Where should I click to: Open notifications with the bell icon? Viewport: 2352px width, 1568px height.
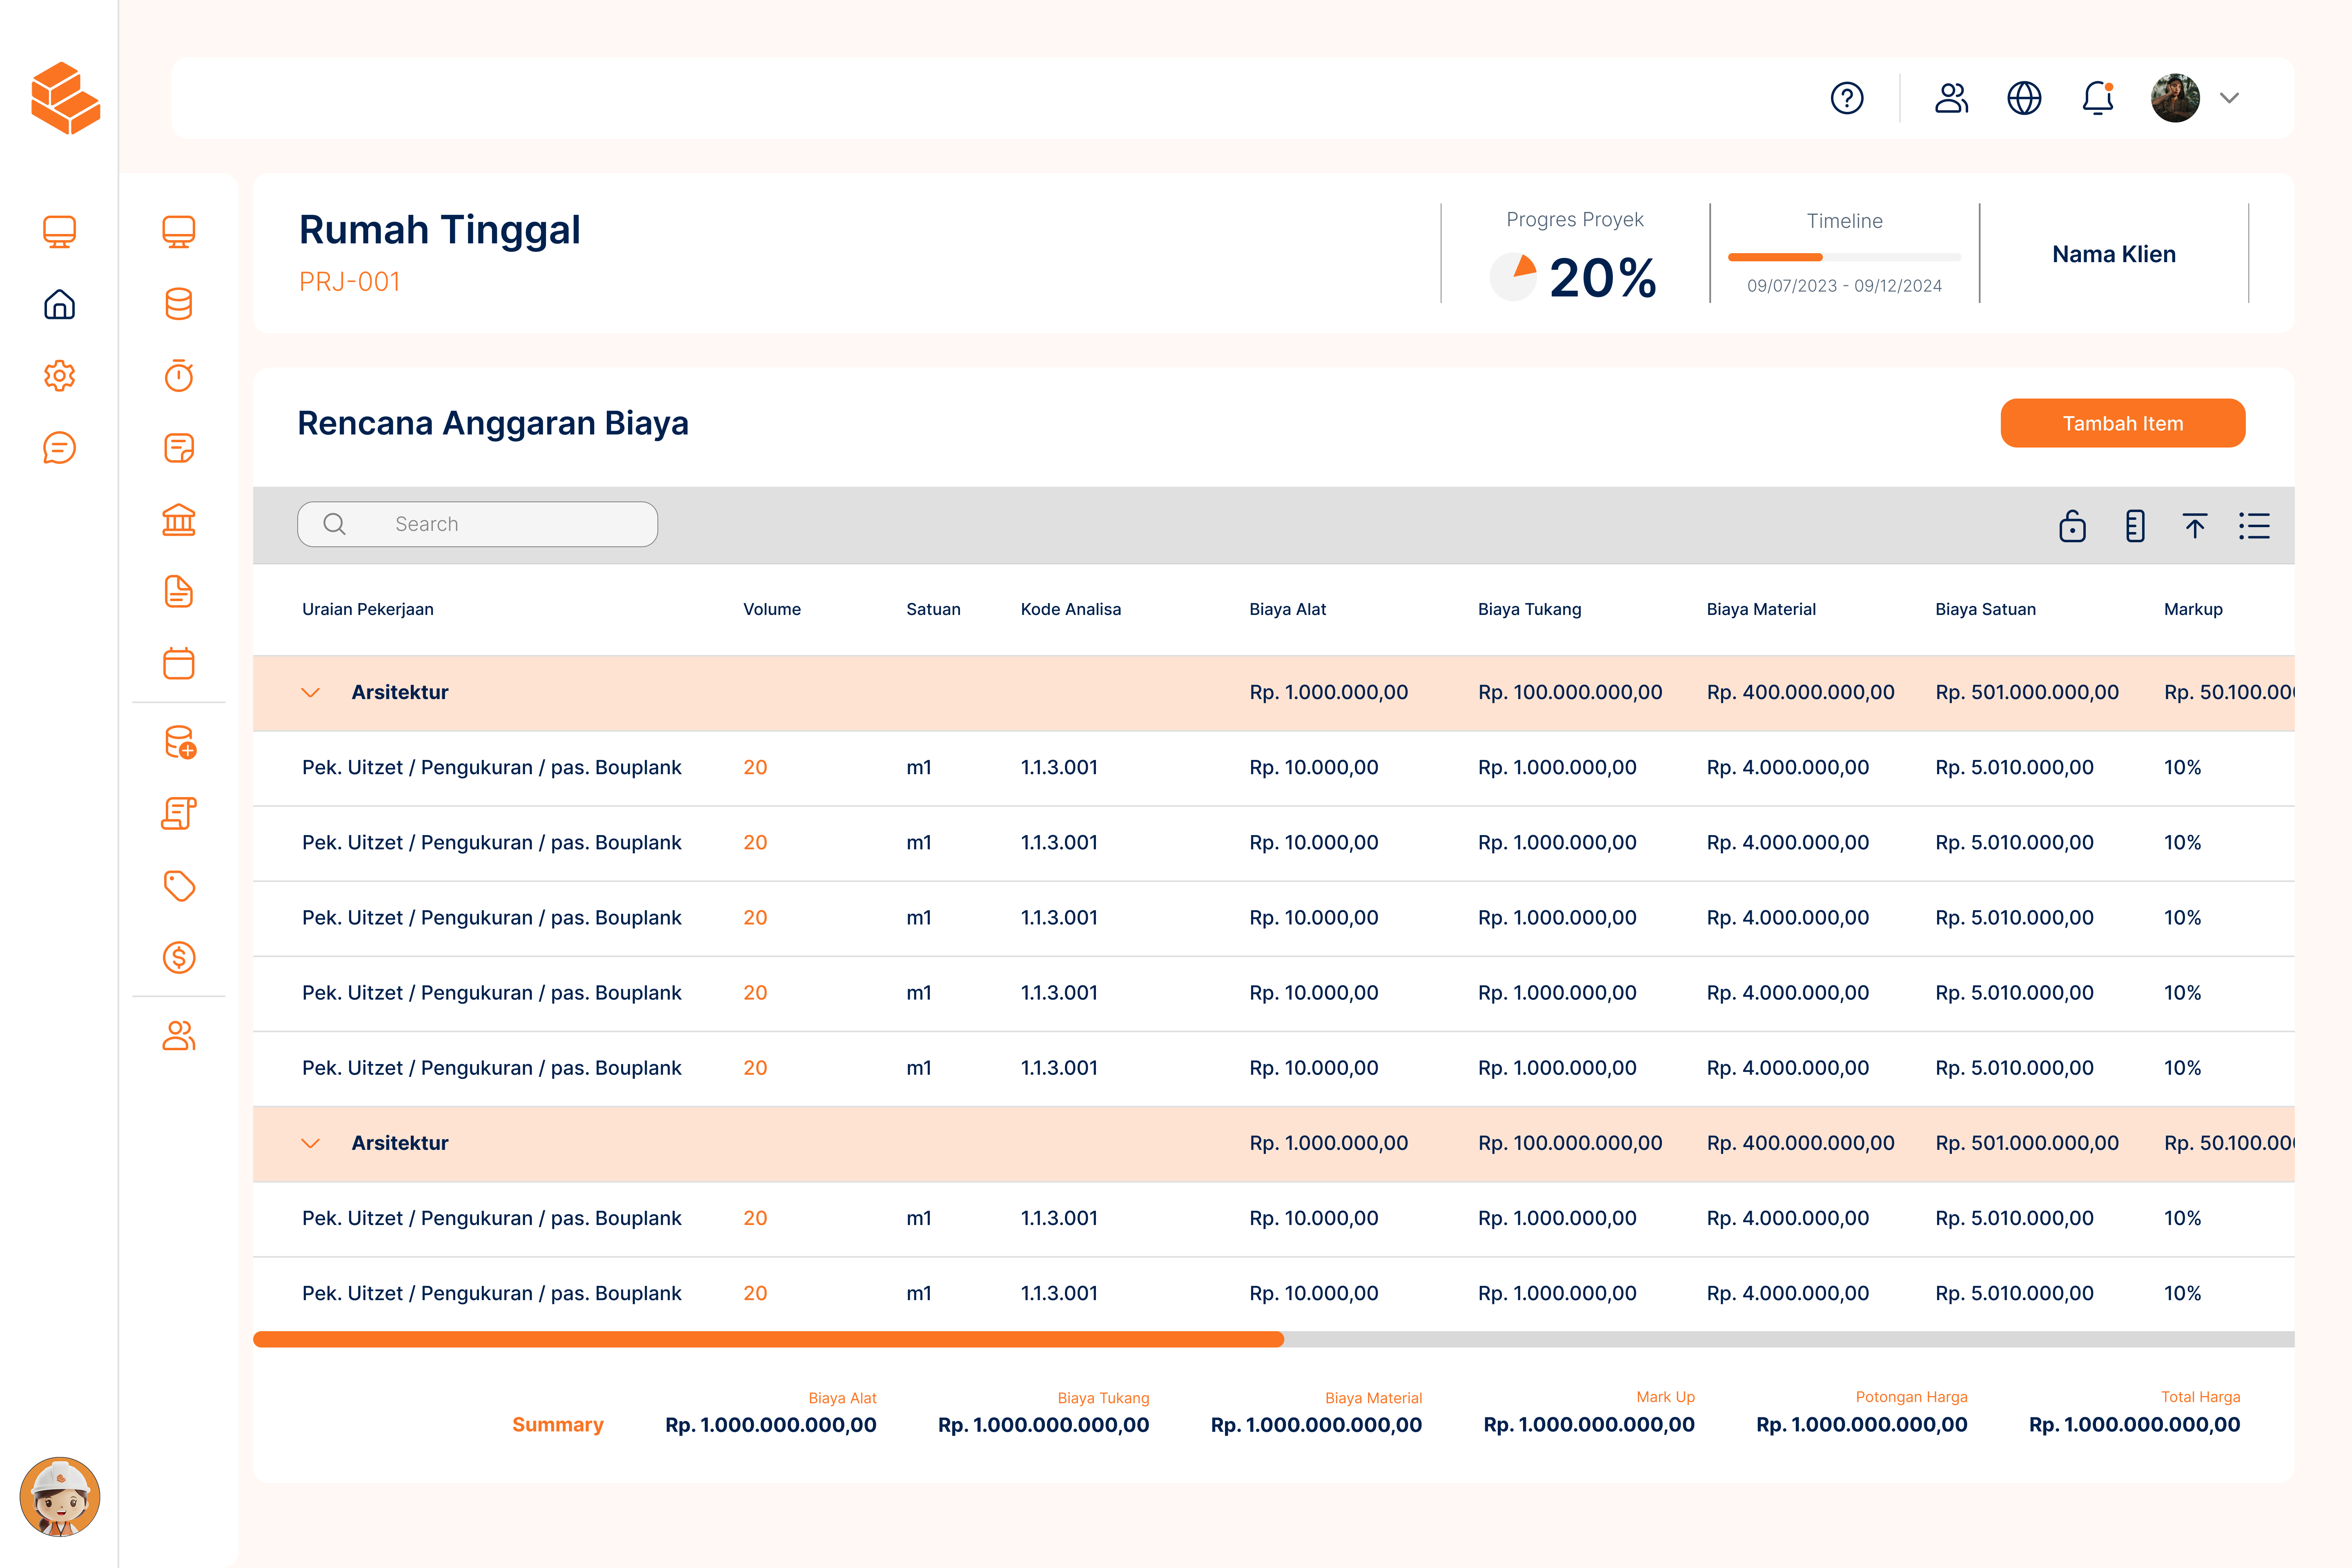pyautogui.click(x=2098, y=98)
